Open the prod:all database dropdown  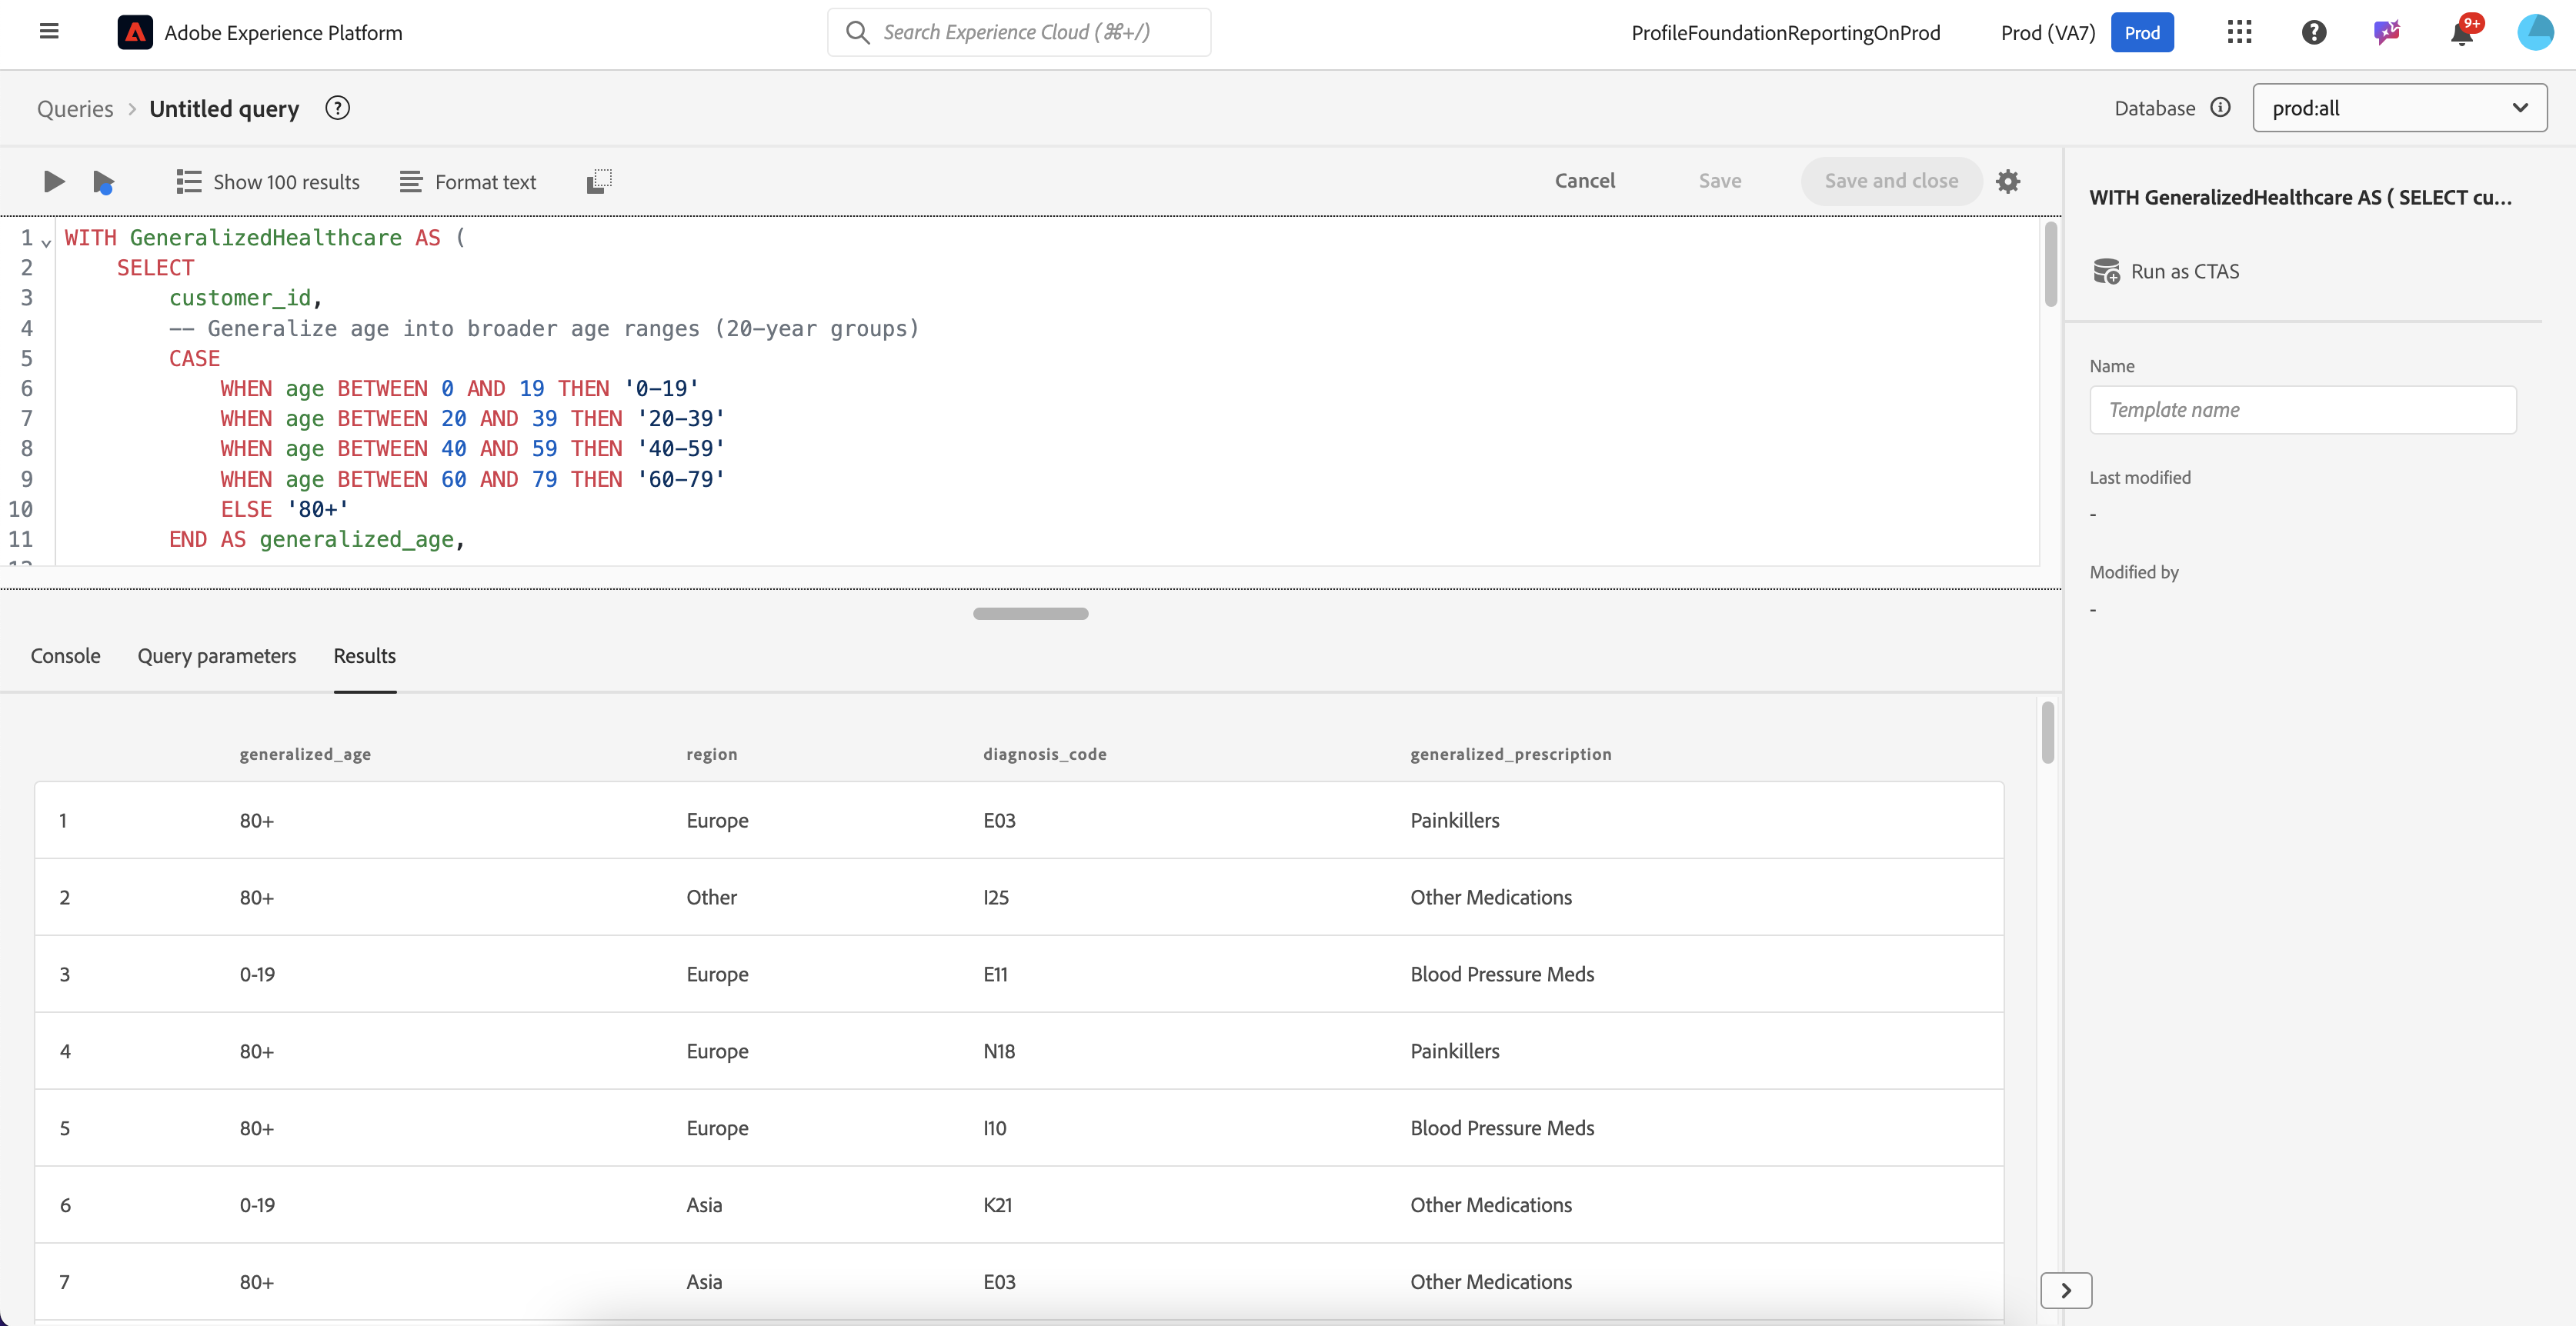pyautogui.click(x=2399, y=107)
